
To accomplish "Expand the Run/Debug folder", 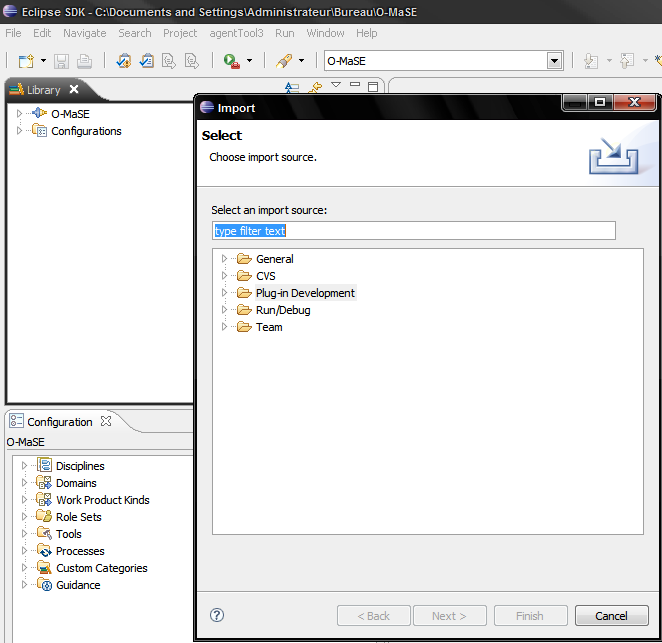I will coord(224,310).
